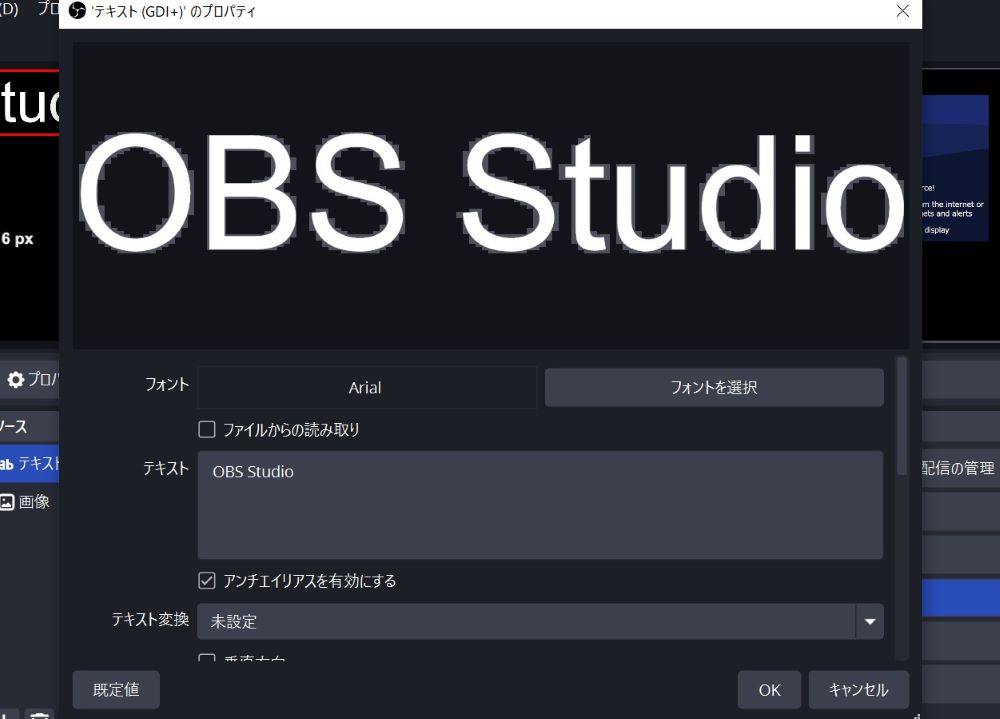Click 配信の管理 in the main window

958,468
